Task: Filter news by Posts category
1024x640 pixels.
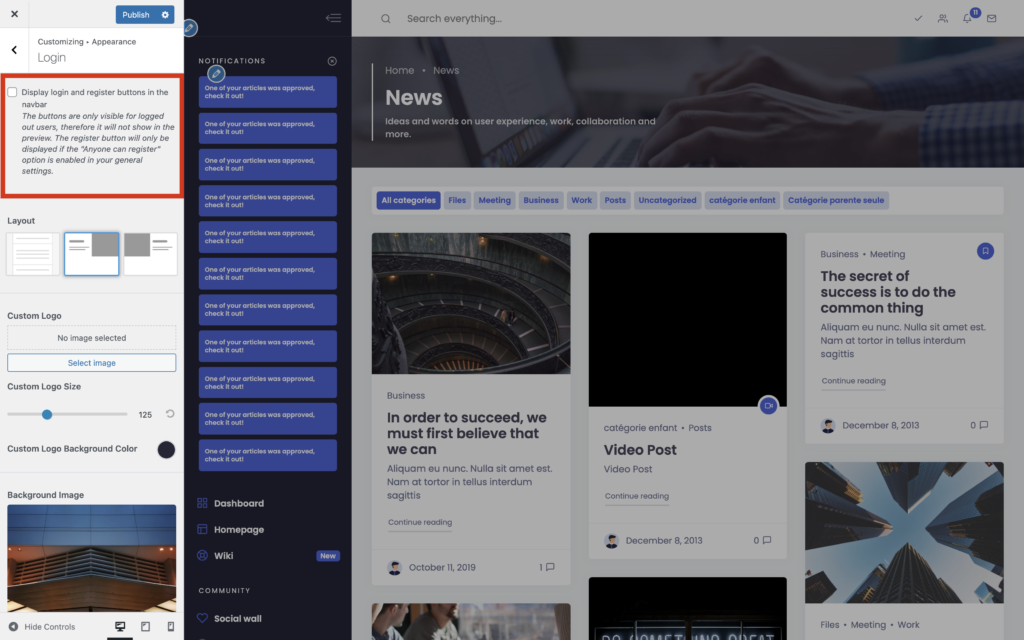Action: coord(615,200)
